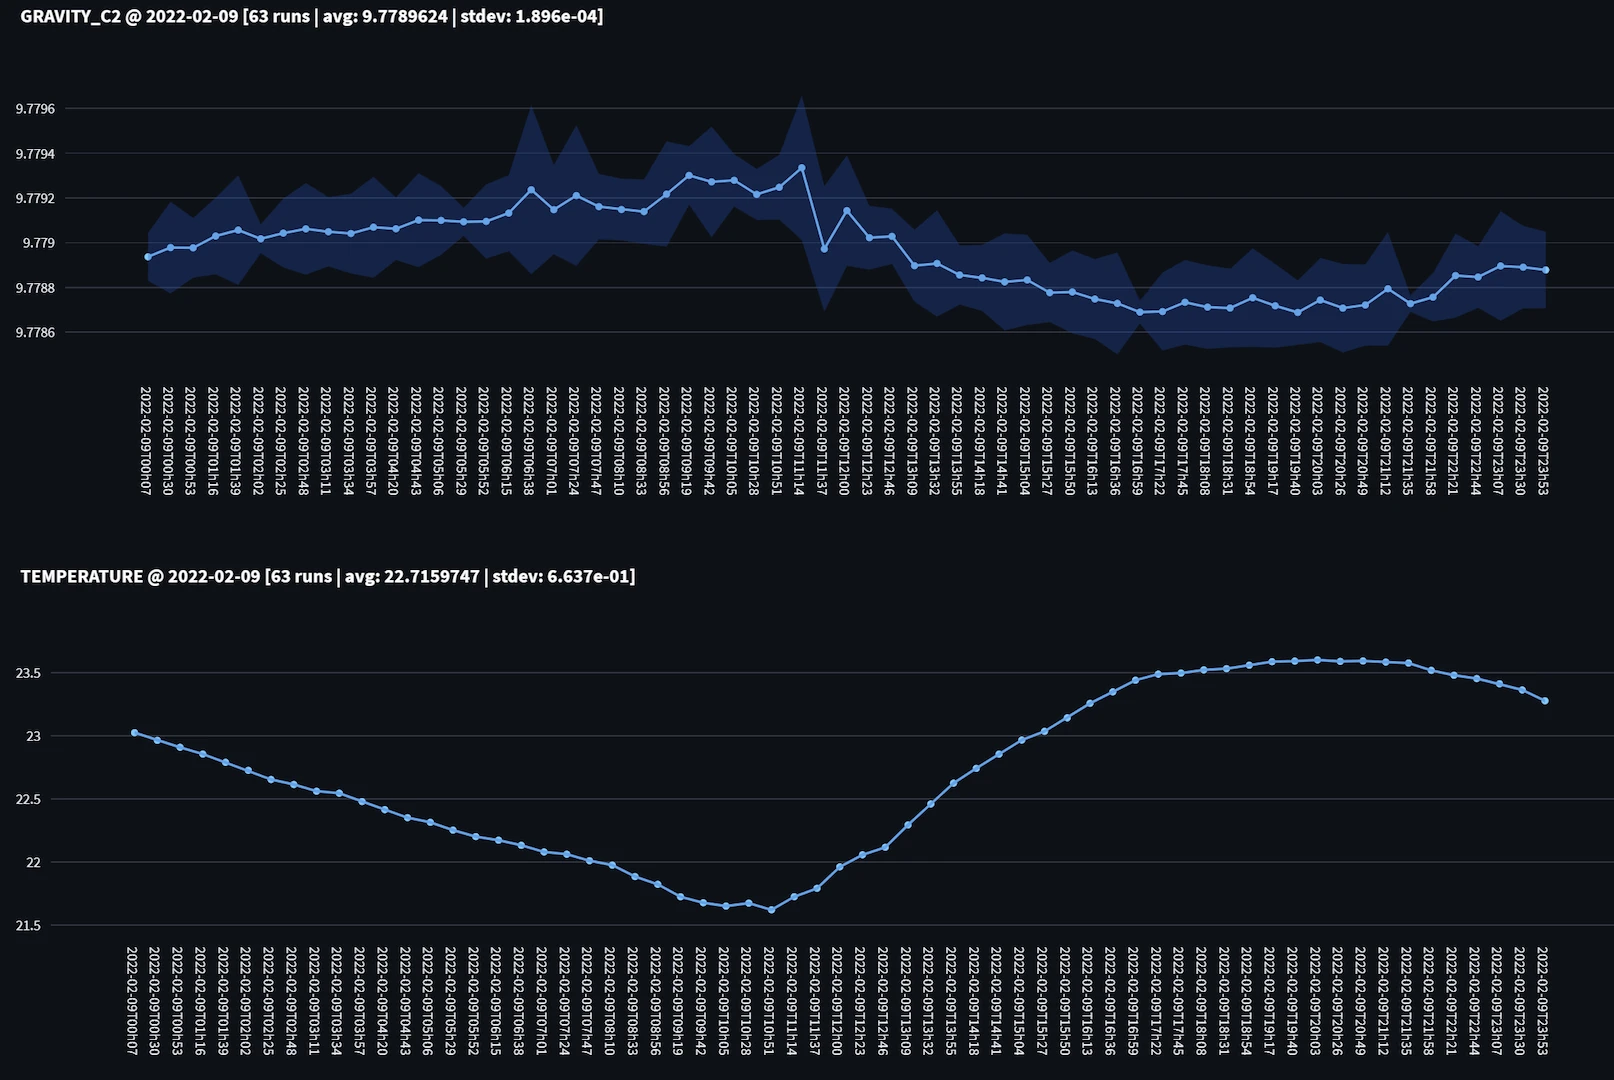Viewport: 1614px width, 1080px height.
Task: Click the temperature peak point at 20h03
Action: [x=1317, y=660]
